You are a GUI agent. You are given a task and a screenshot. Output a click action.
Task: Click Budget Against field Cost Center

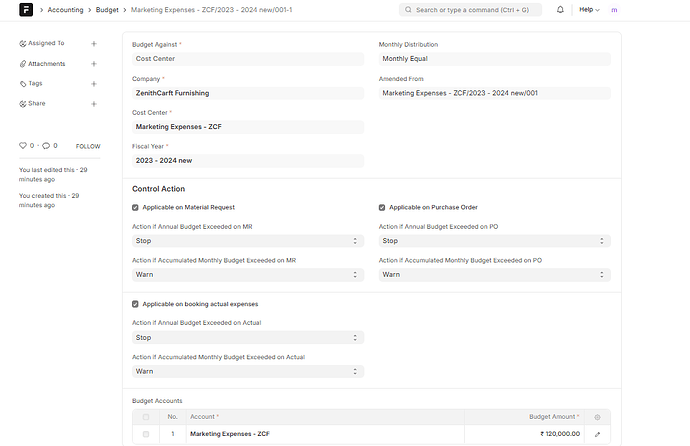click(x=248, y=58)
